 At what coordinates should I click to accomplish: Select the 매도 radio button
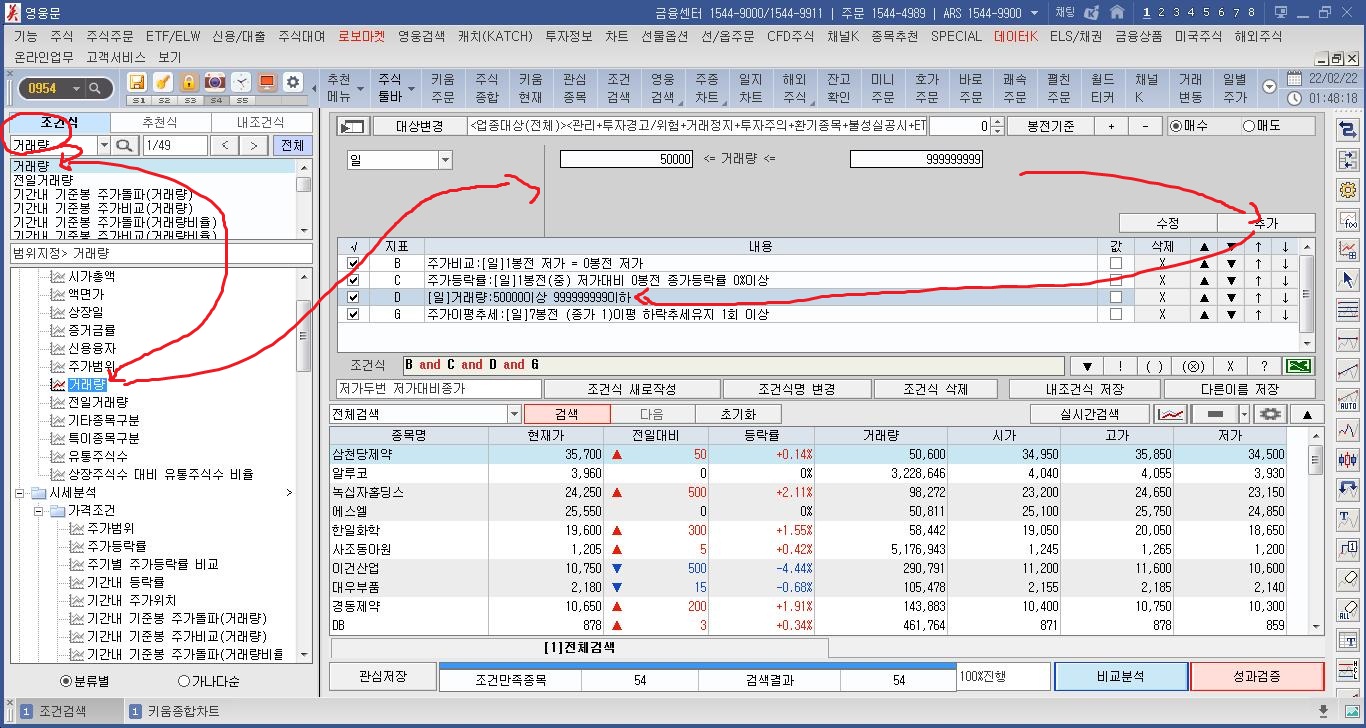(x=1248, y=126)
